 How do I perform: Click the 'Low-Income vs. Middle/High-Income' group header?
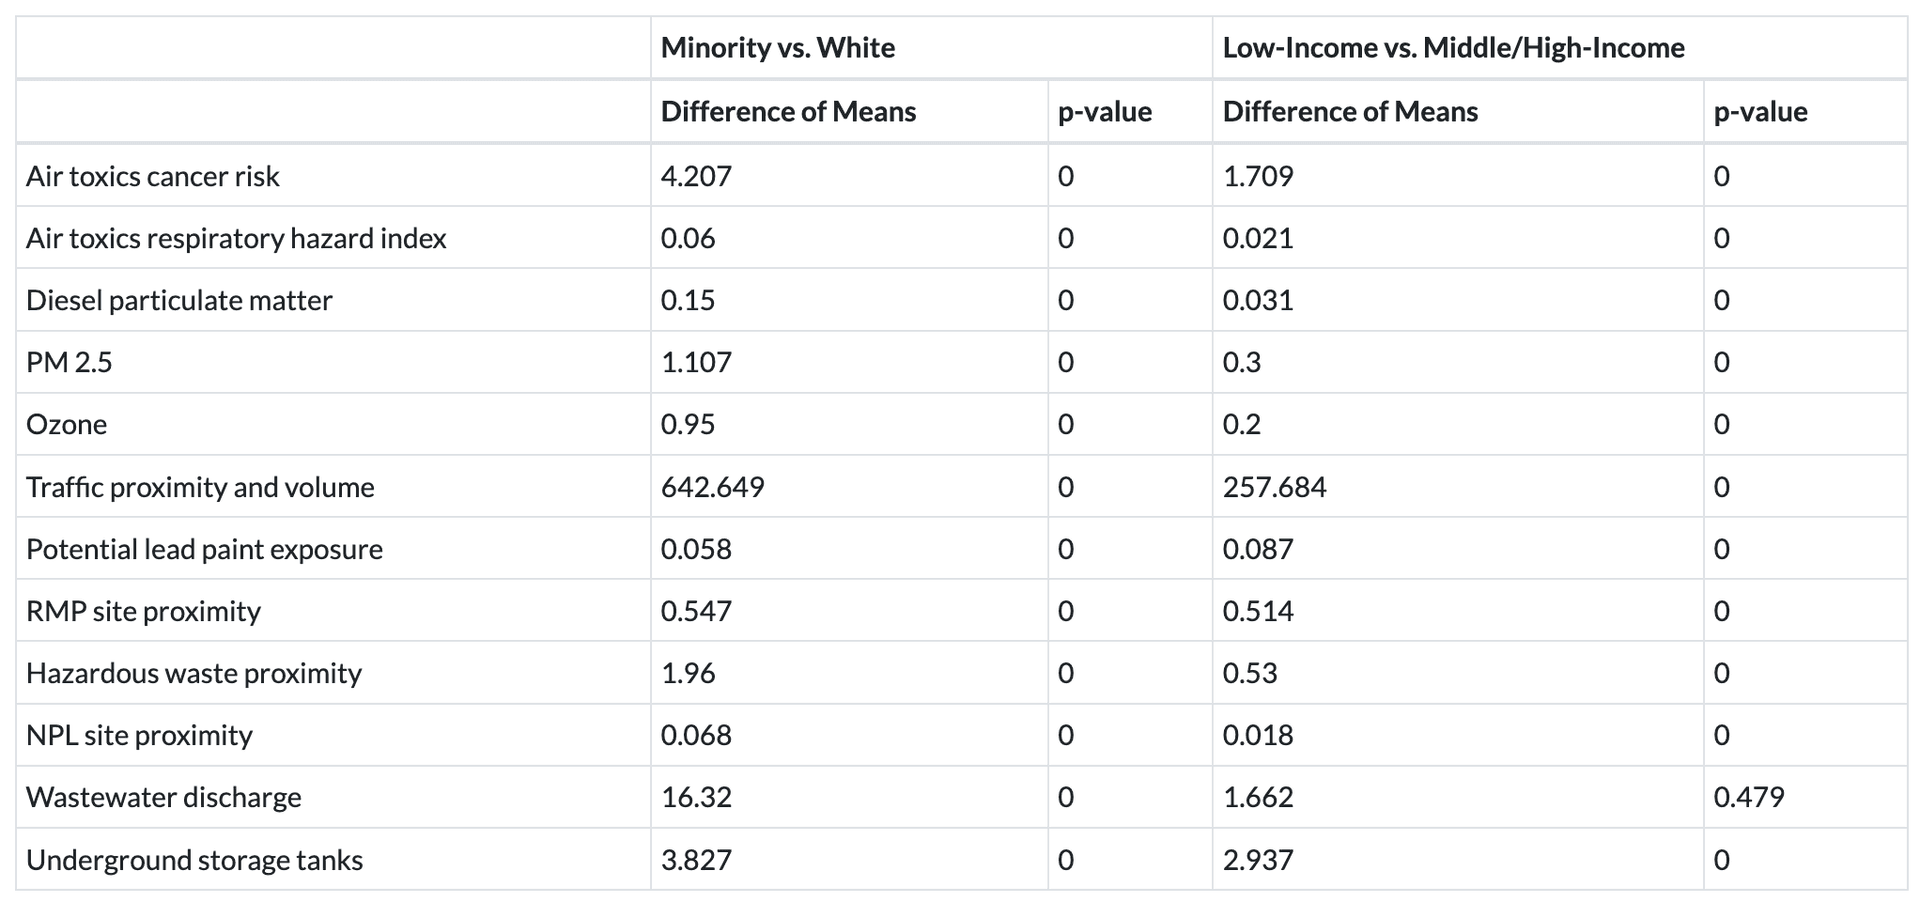pyautogui.click(x=1453, y=48)
